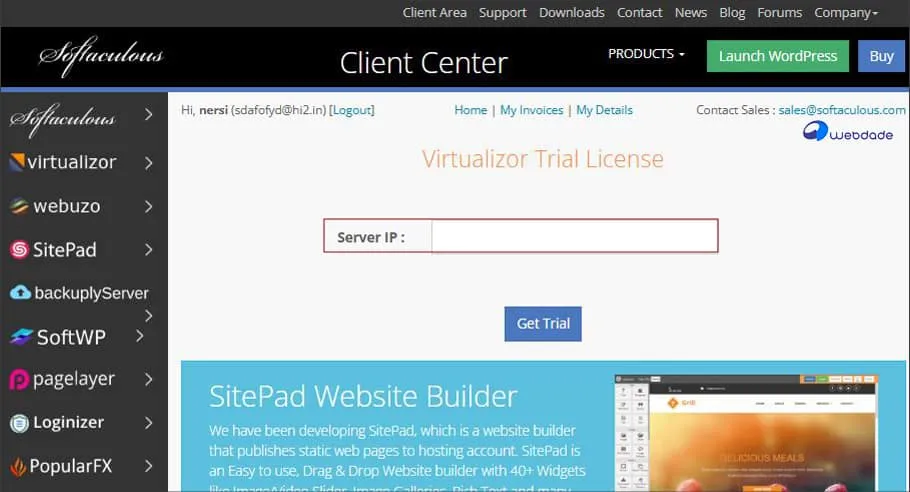Open Forums in top navigation

(x=779, y=13)
